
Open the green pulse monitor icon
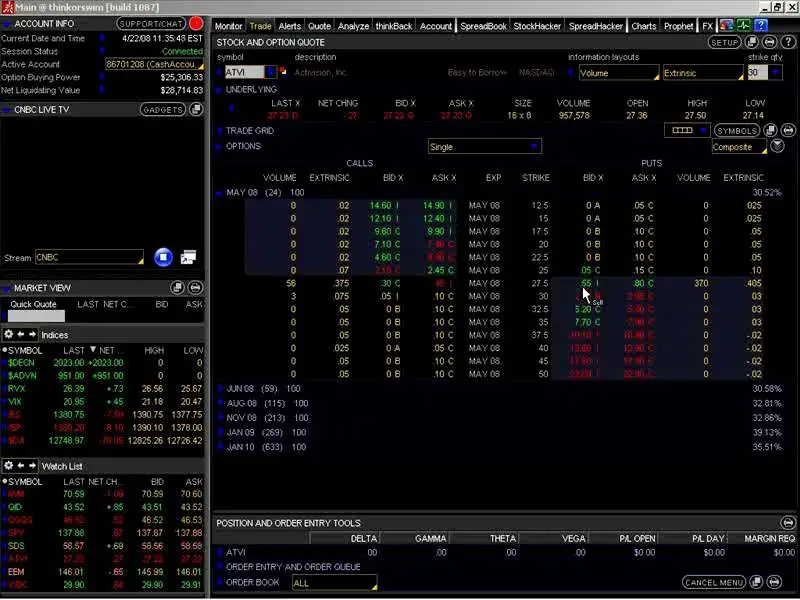(743, 25)
